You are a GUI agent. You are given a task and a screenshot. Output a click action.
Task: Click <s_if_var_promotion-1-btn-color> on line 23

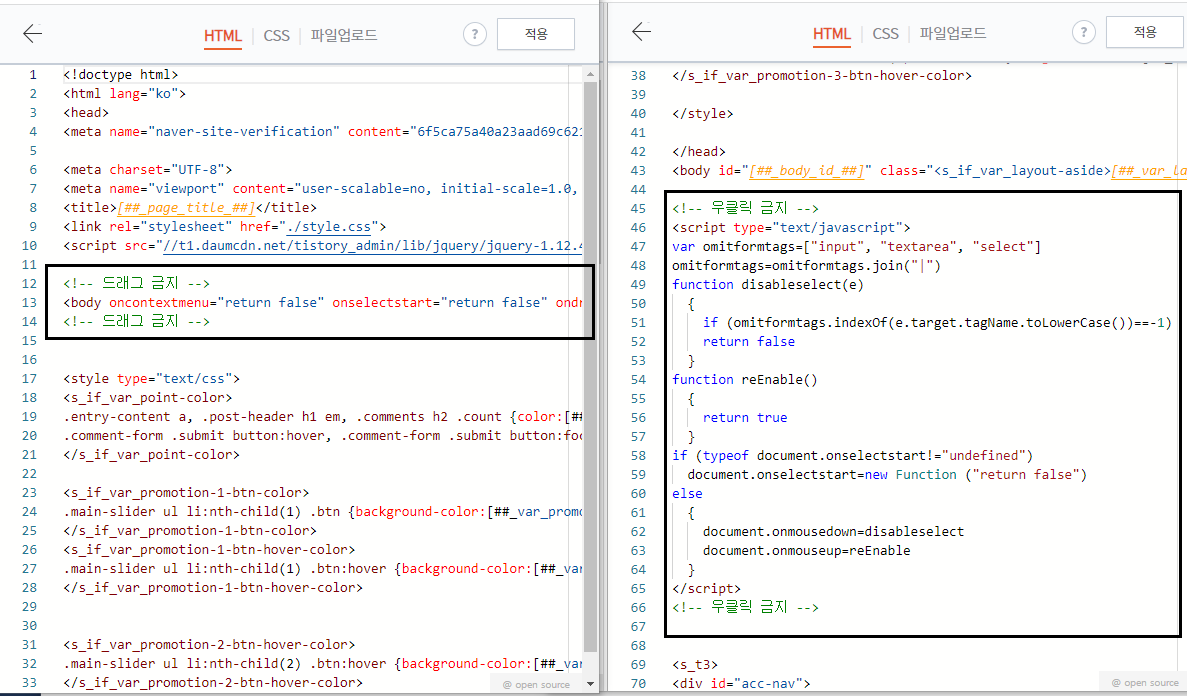pyautogui.click(x=186, y=492)
